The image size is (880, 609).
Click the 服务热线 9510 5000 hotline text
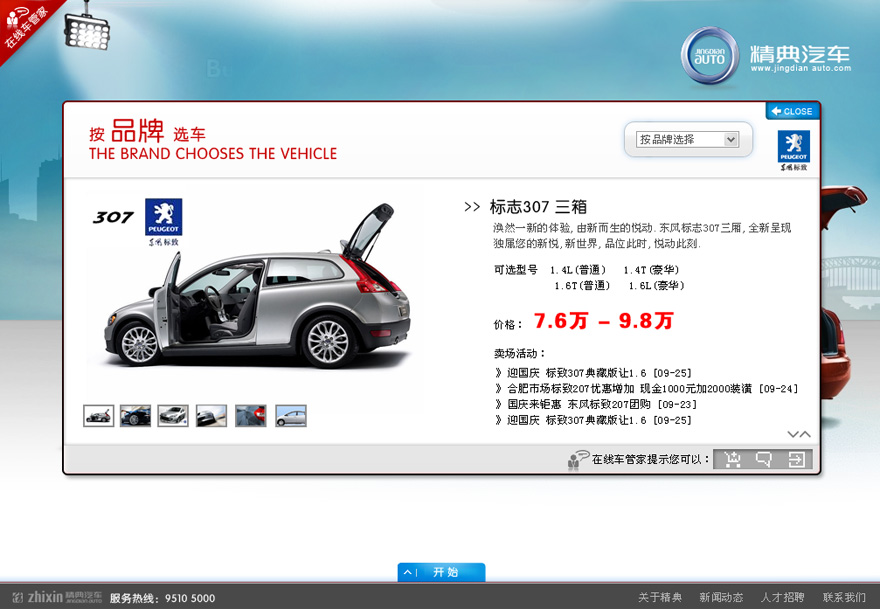[162, 598]
